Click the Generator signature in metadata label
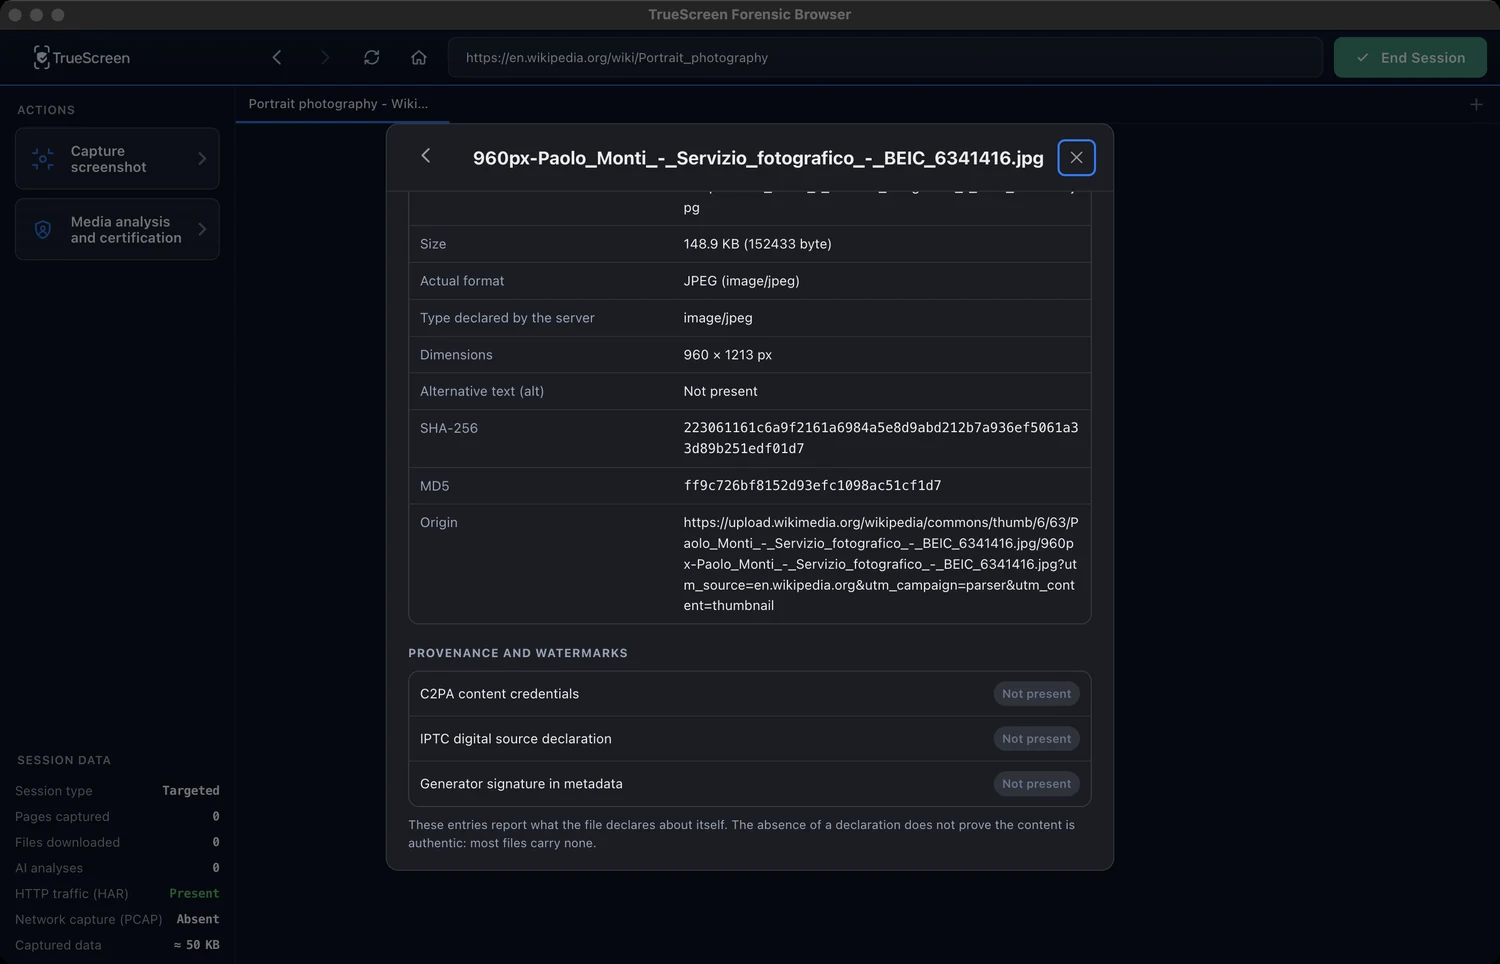The width and height of the screenshot is (1500, 964). coord(521,784)
